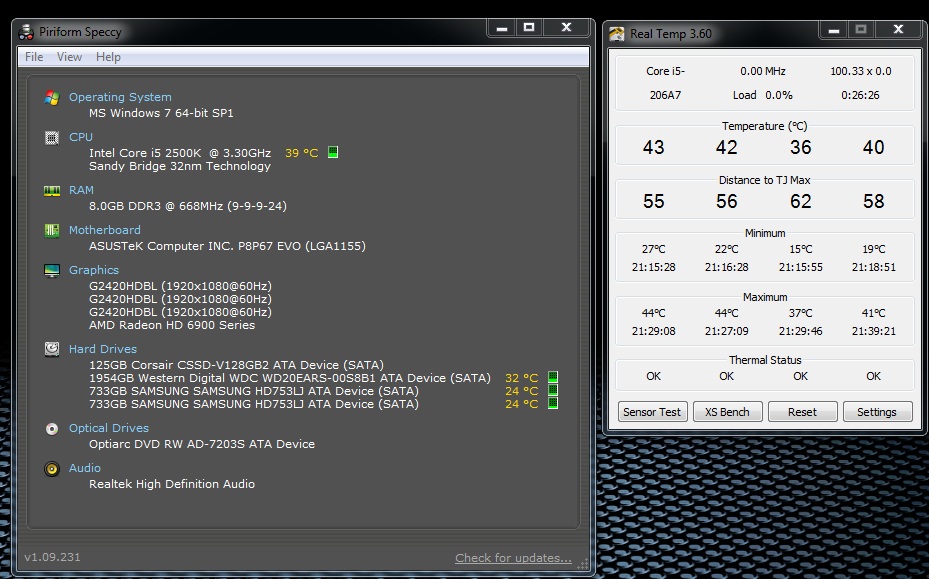Screen dimensions: 929x579
Task: Open the View menu in Speccy
Action: pyautogui.click(x=69, y=57)
